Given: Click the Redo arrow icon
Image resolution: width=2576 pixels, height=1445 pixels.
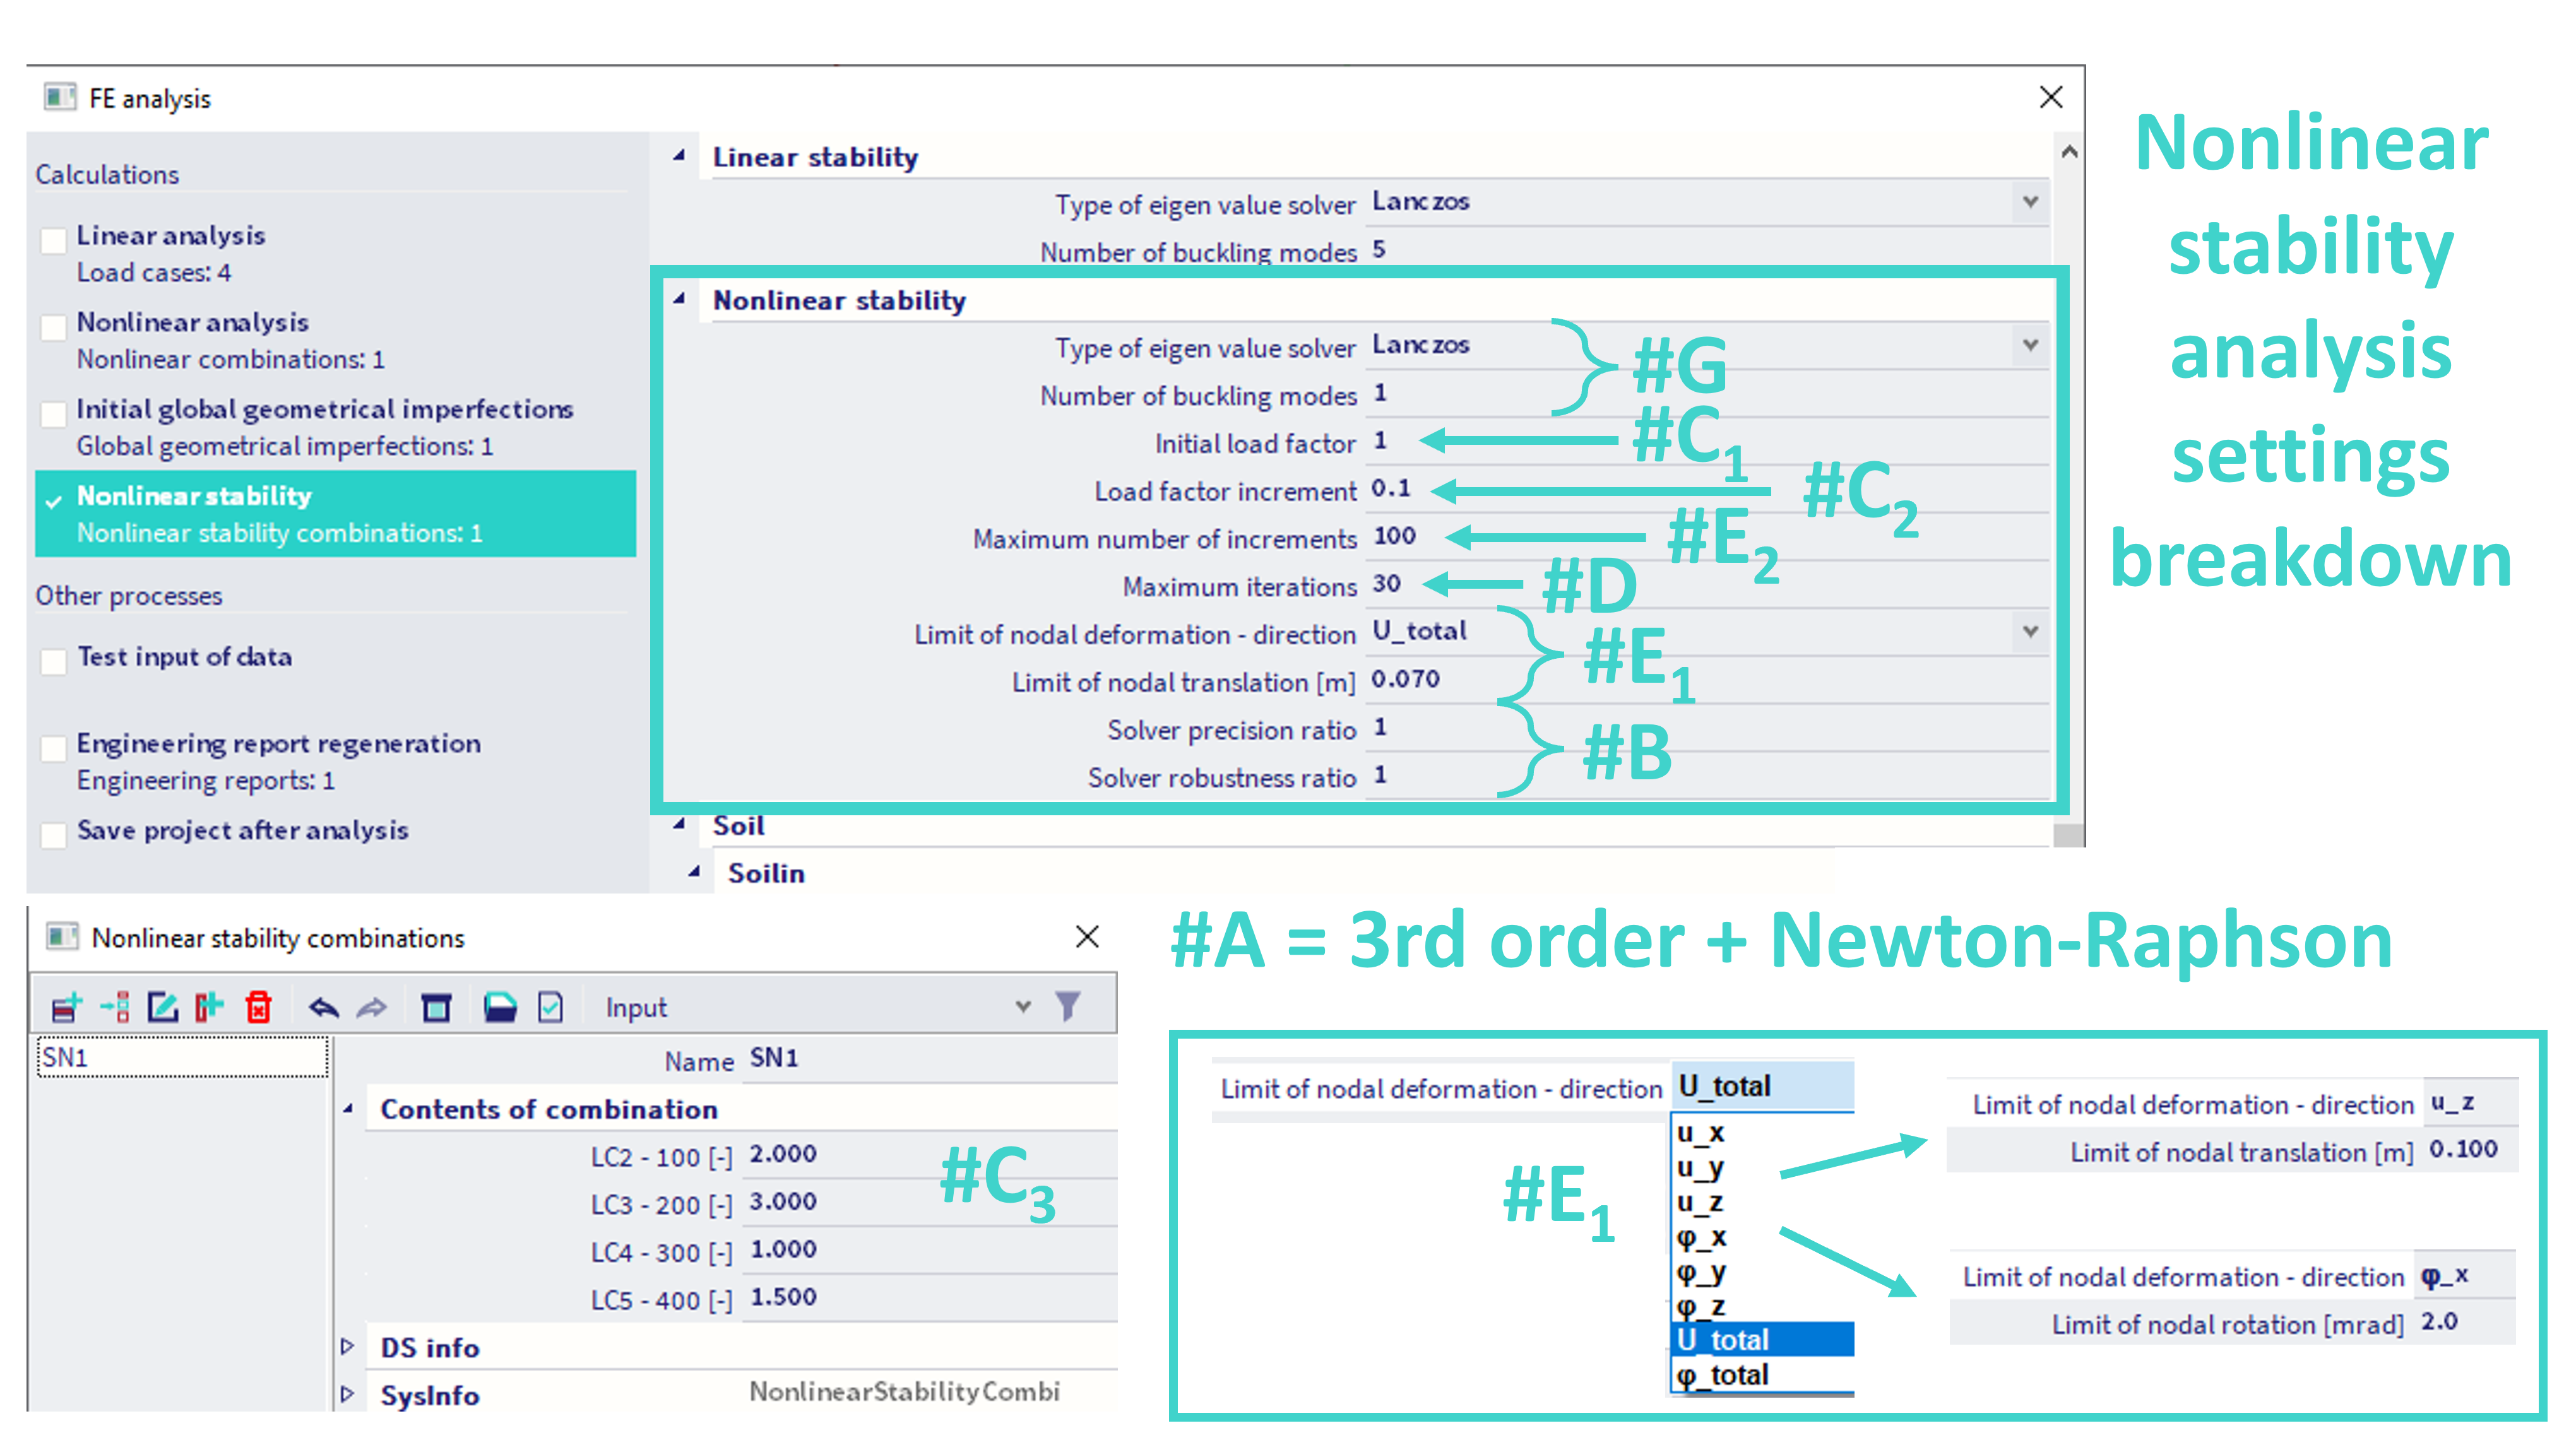Looking at the screenshot, I should [x=372, y=1007].
